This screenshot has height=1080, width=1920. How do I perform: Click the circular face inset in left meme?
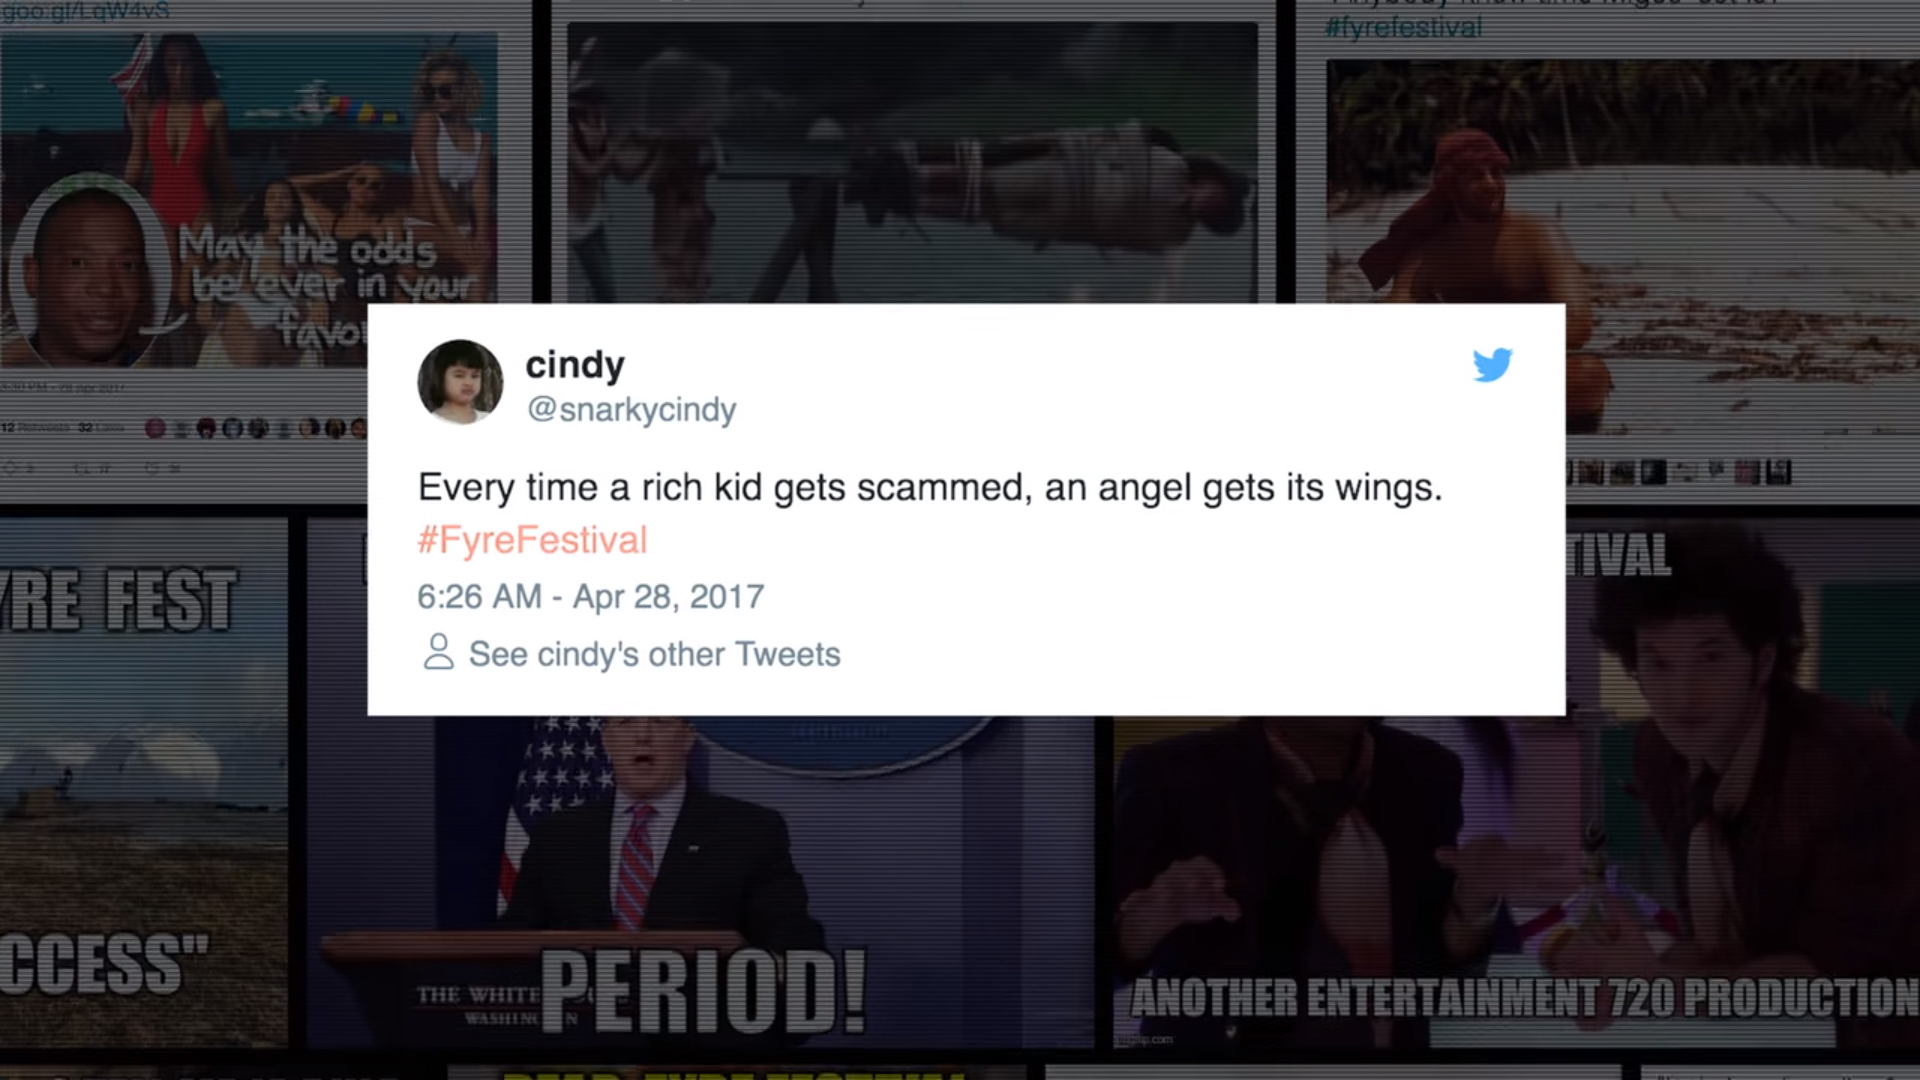[88, 272]
